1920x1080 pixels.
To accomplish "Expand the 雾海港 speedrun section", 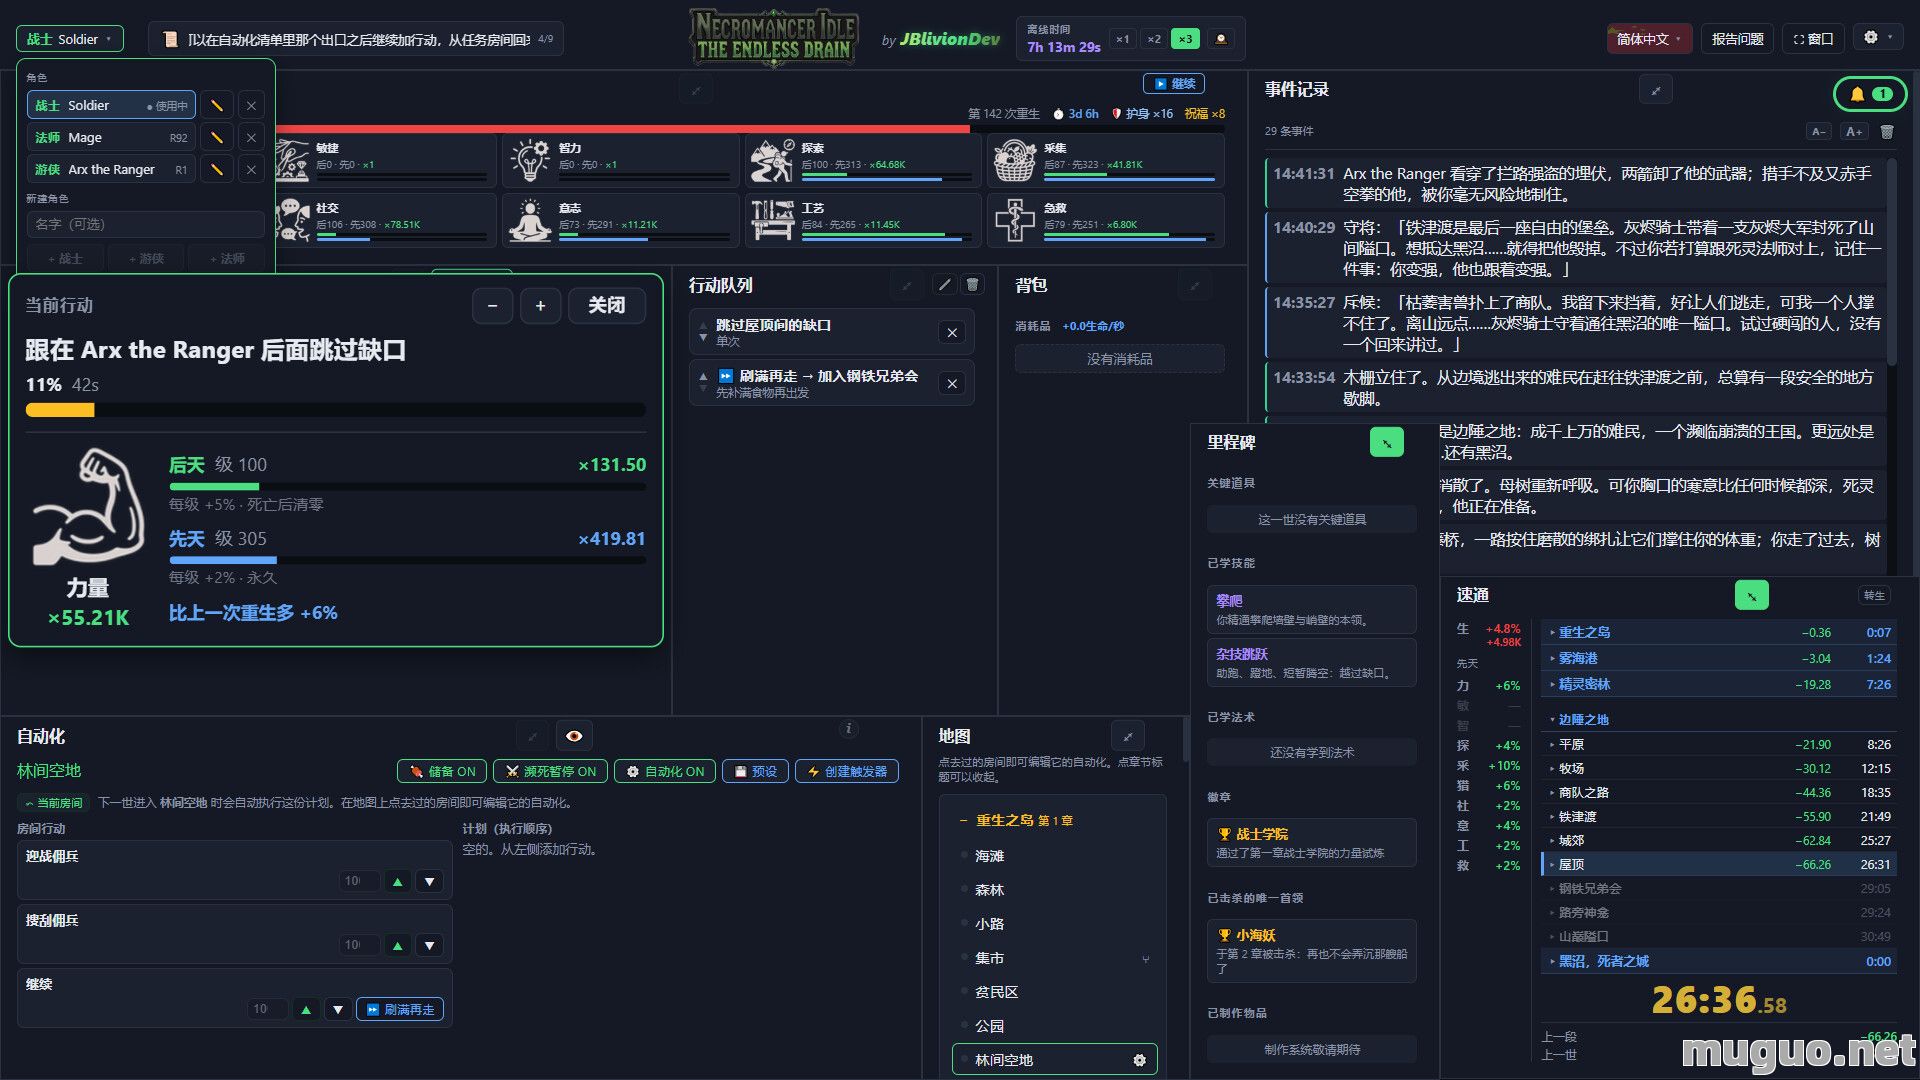I will pos(1720,658).
